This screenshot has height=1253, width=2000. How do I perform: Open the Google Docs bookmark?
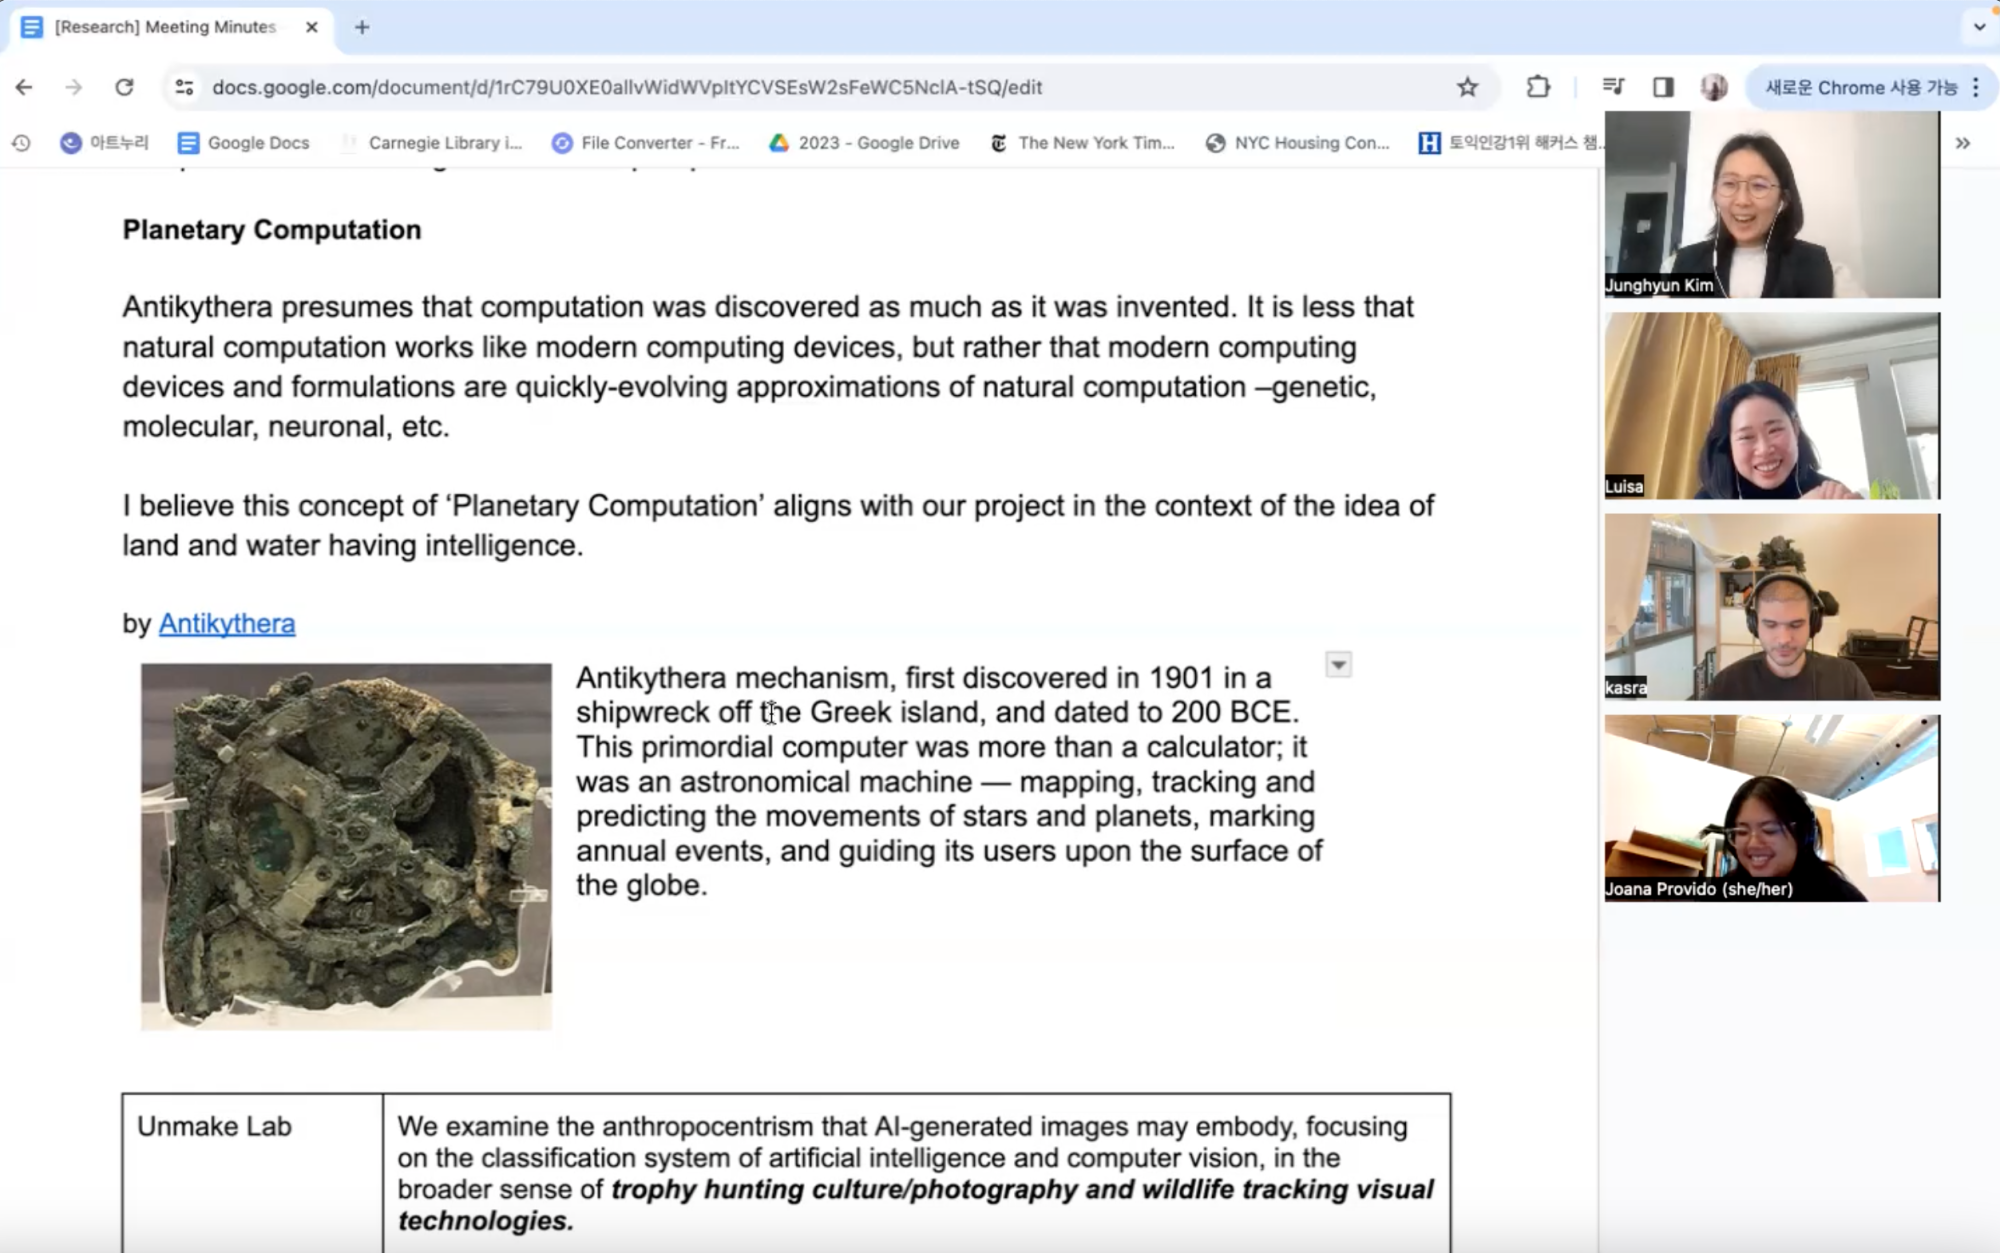244,143
